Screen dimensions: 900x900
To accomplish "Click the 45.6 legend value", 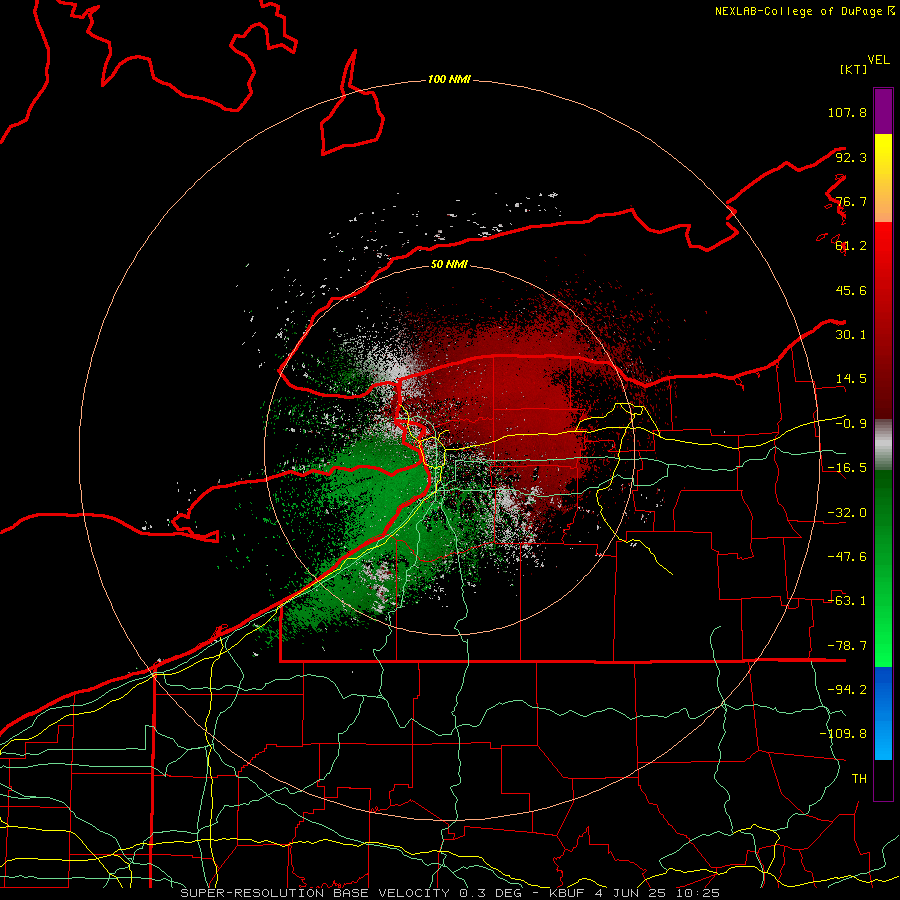I will 851,290.
